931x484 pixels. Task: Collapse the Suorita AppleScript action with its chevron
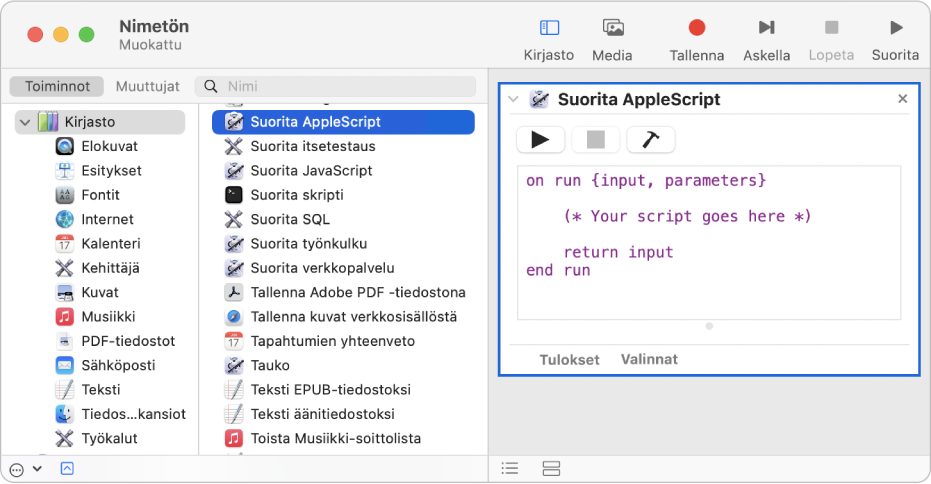coord(513,99)
